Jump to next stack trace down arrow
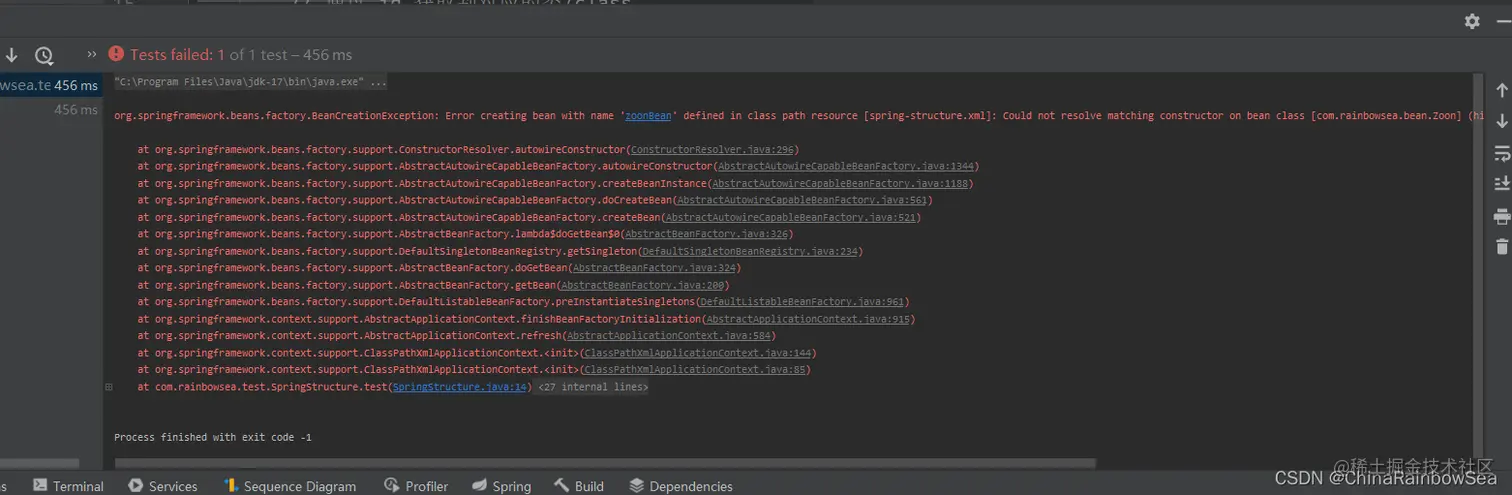The height and width of the screenshot is (495, 1512). [x=1501, y=121]
